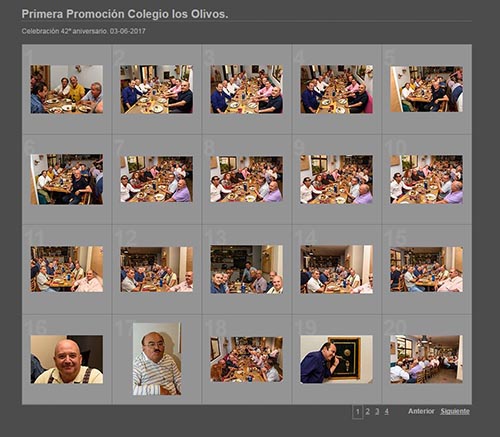Screen dimensions: 500x437
Task: View thumbnail 17 vertical striped-shirt portrait
Action: point(157,359)
